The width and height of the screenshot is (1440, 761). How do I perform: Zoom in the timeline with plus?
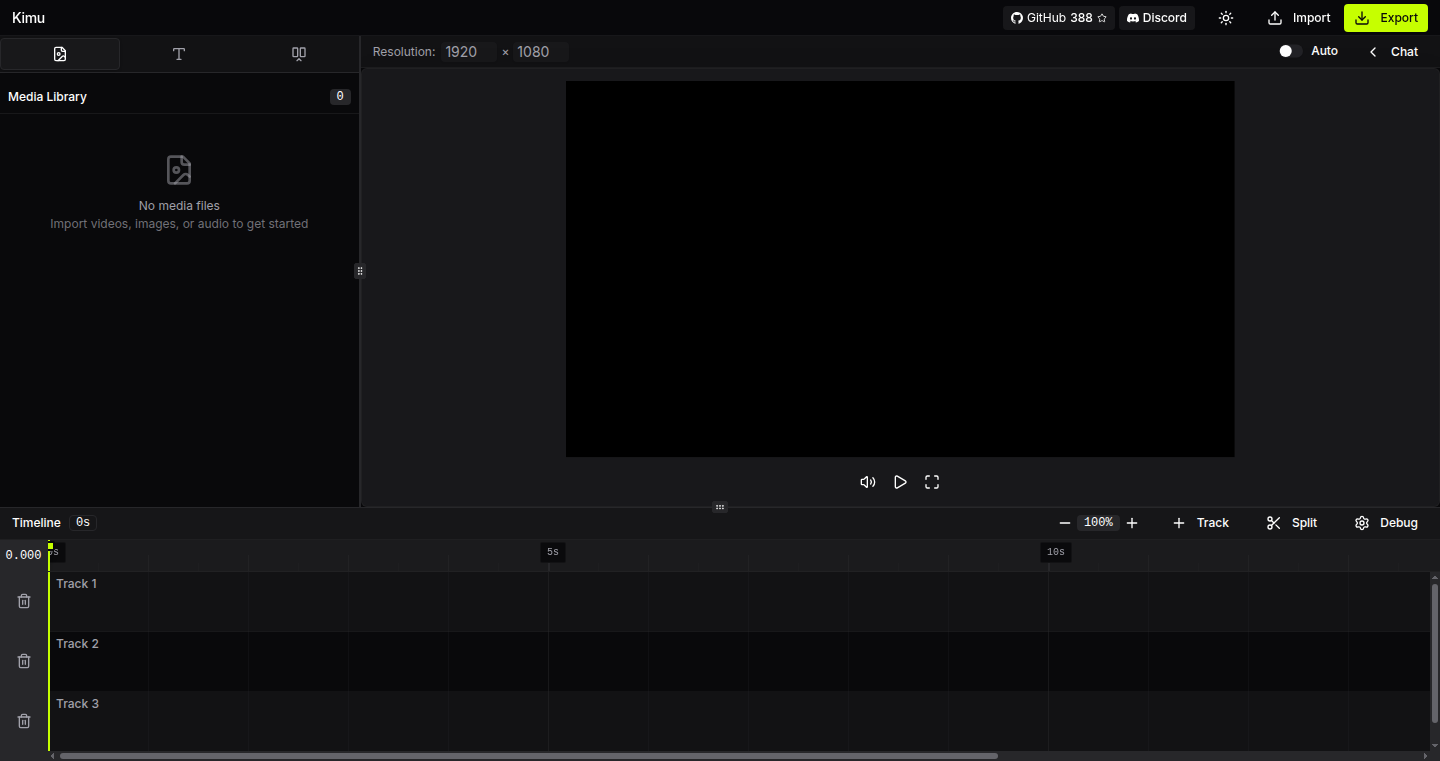(x=1132, y=523)
